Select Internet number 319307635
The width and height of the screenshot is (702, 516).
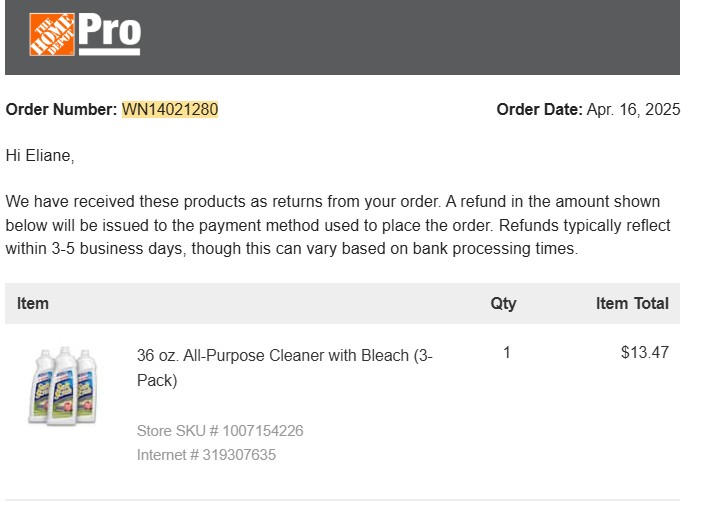[239, 455]
